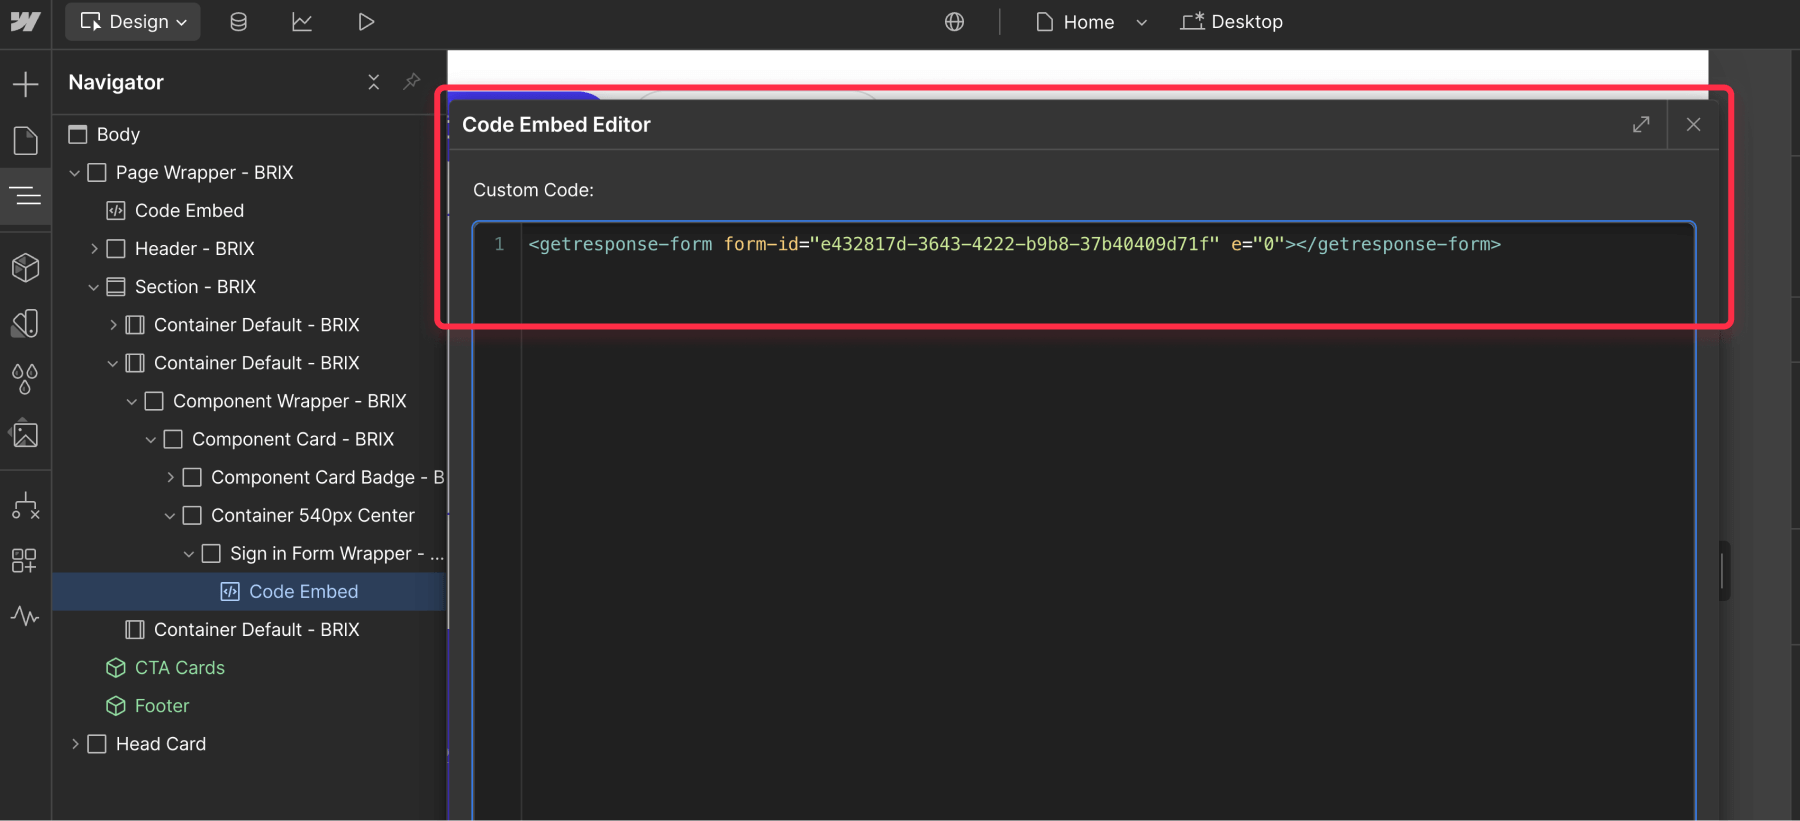This screenshot has width=1800, height=821.
Task: Open the Apps grid icon
Action: [x=25, y=560]
